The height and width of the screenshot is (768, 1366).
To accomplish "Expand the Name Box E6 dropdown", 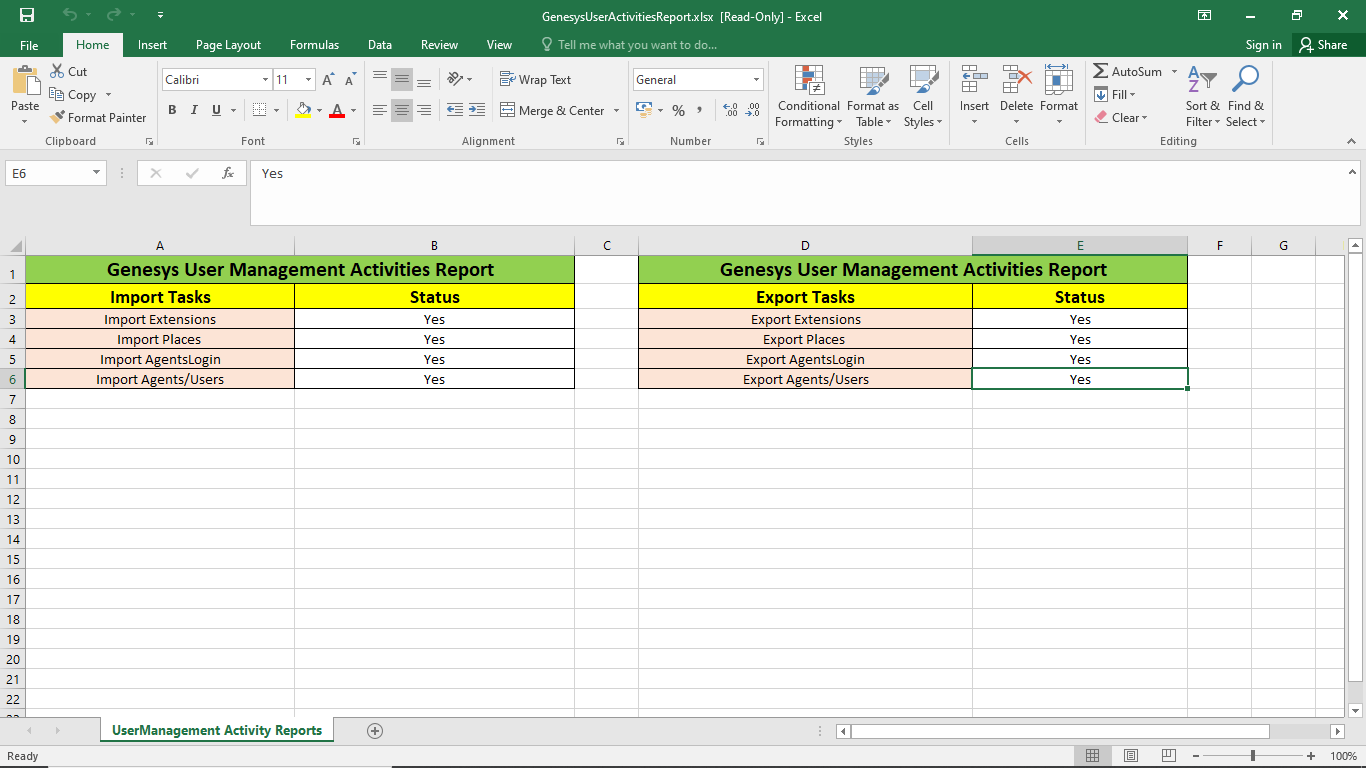I will [97, 173].
